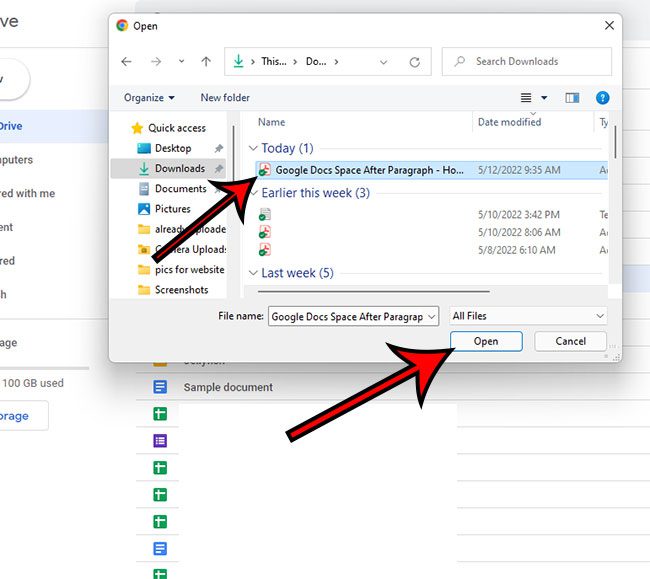Go up one folder level
650x579 pixels.
click(206, 61)
